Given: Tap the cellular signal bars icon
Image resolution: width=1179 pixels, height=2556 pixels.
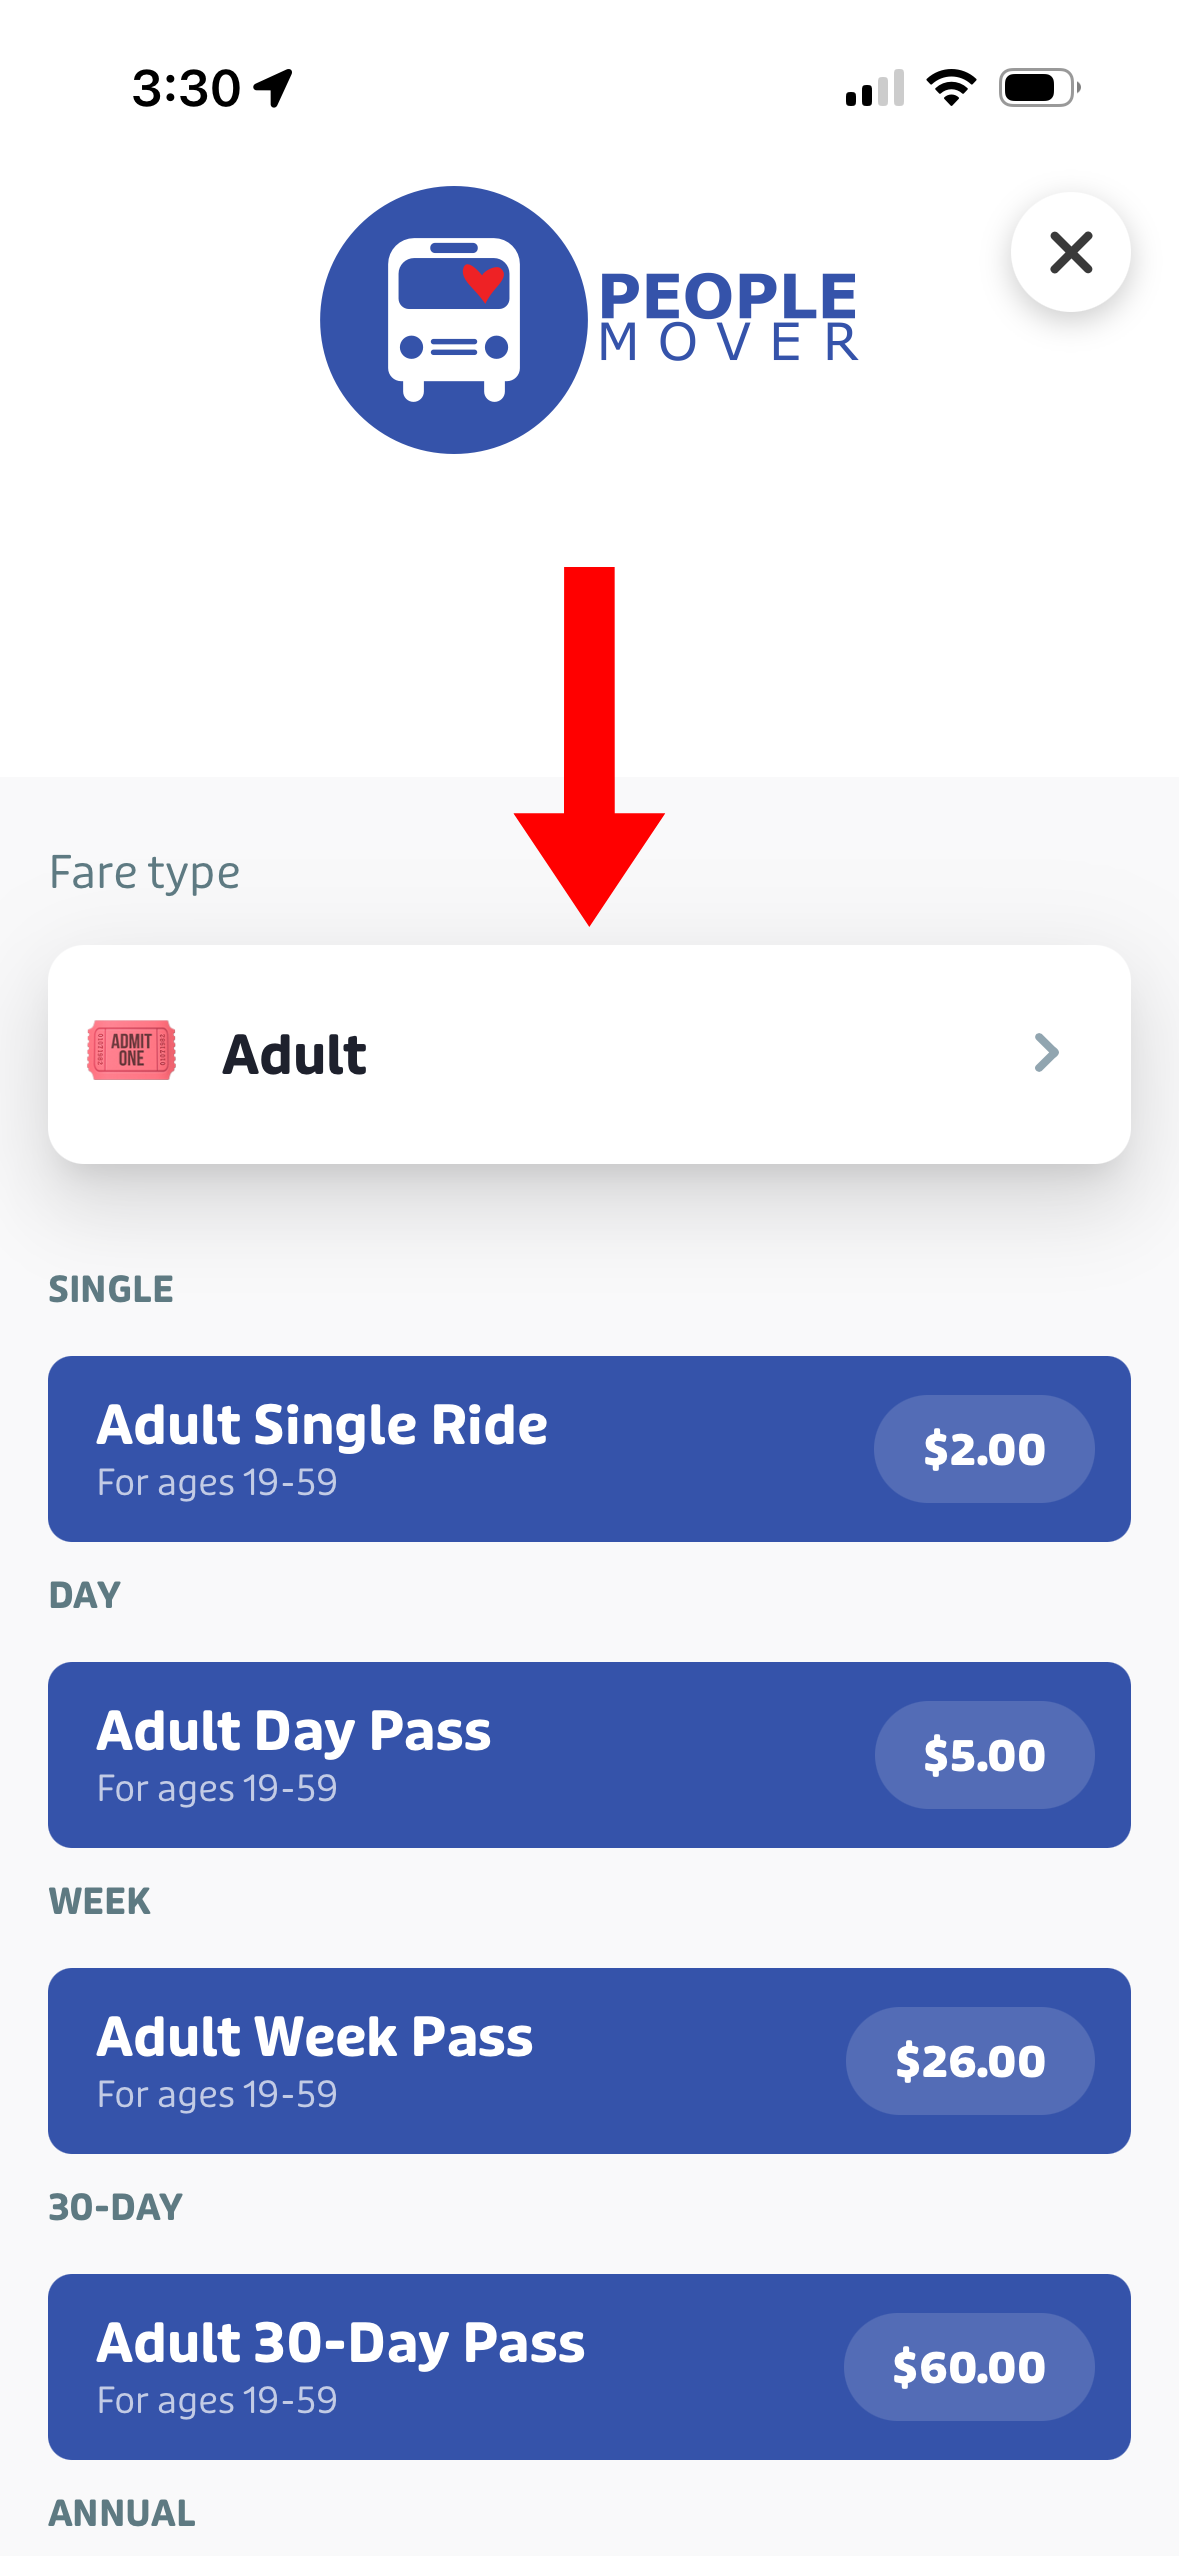Looking at the screenshot, I should [x=875, y=88].
